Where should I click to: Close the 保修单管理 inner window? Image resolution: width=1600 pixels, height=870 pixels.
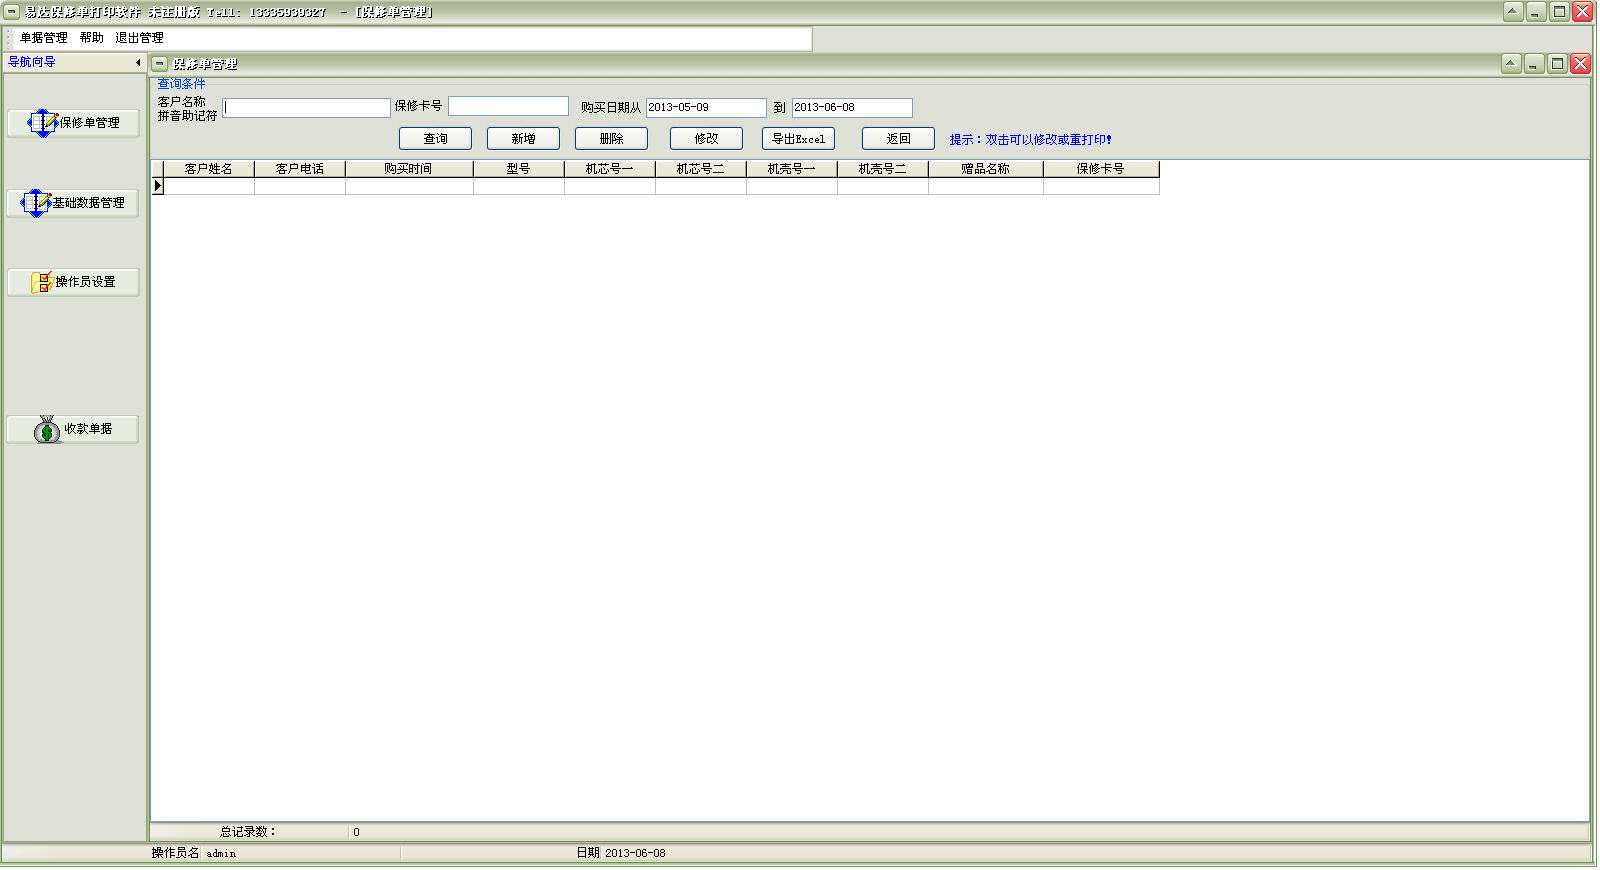tap(1580, 64)
